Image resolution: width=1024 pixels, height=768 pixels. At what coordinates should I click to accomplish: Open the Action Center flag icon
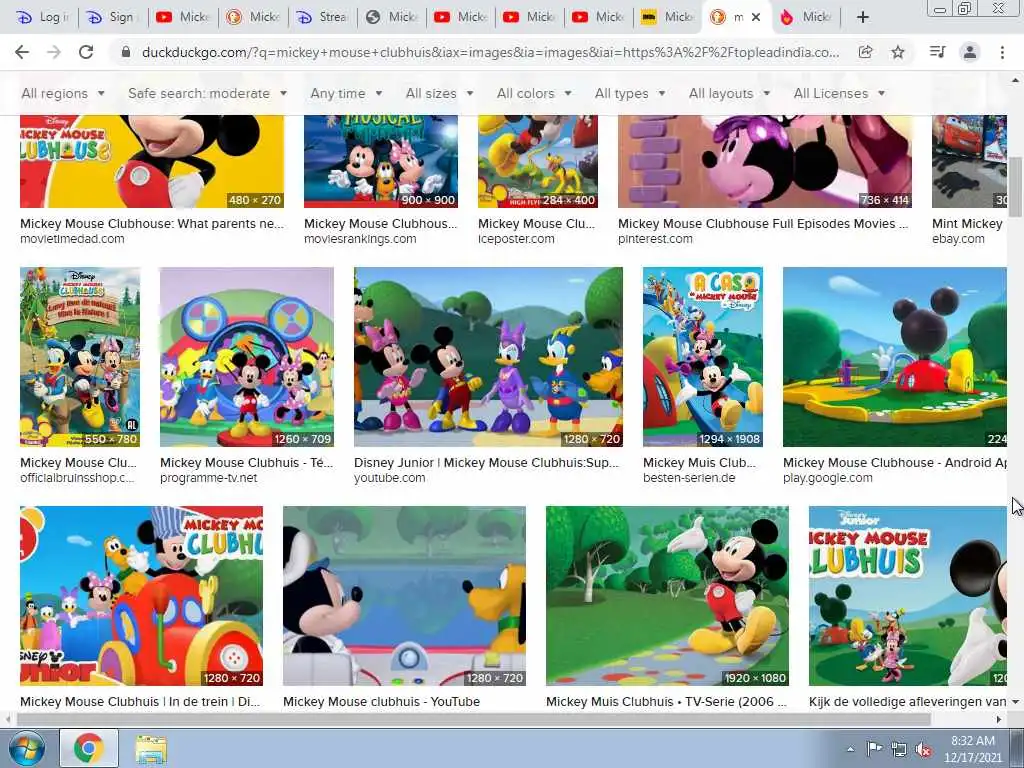(x=874, y=749)
